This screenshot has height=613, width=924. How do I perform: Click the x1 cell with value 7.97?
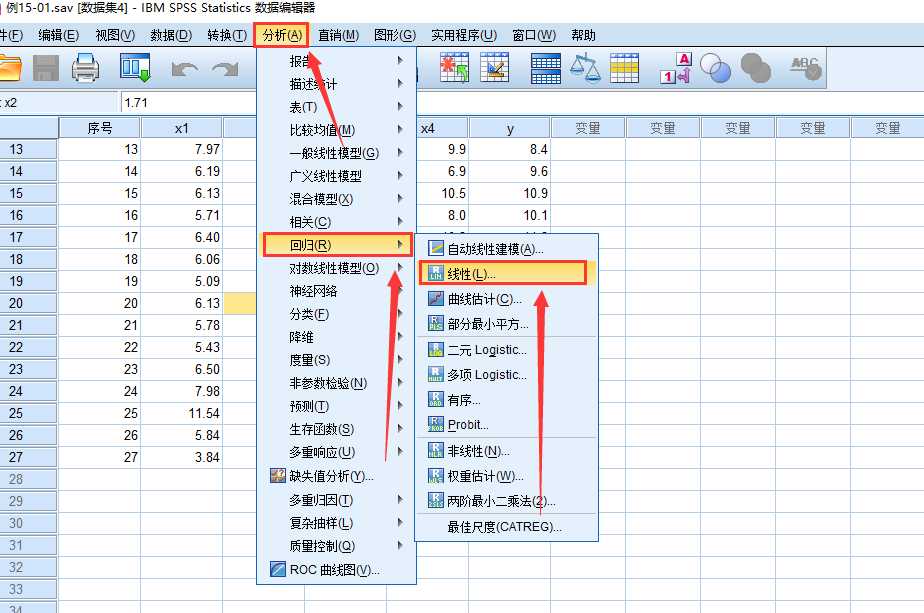click(x=182, y=149)
